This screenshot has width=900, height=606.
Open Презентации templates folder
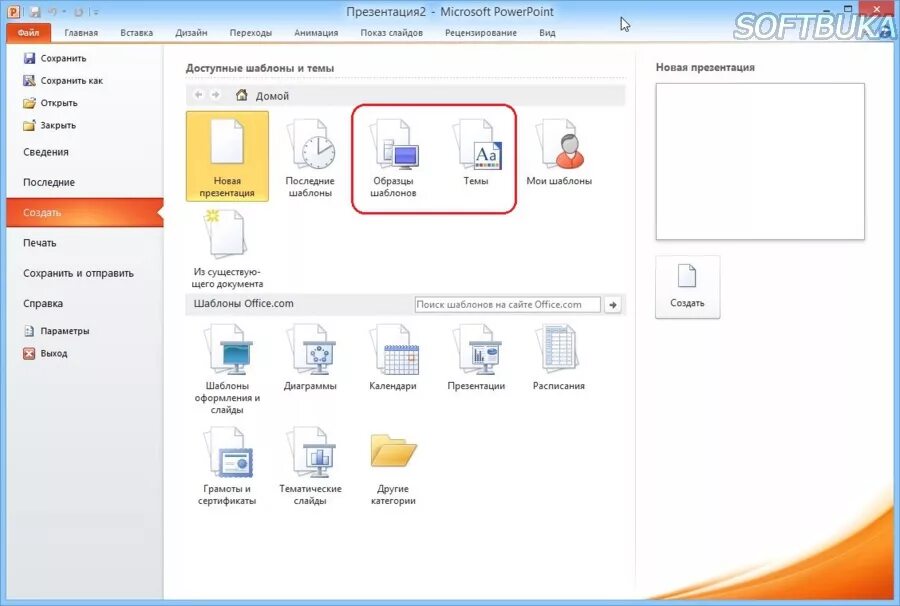pyautogui.click(x=476, y=357)
